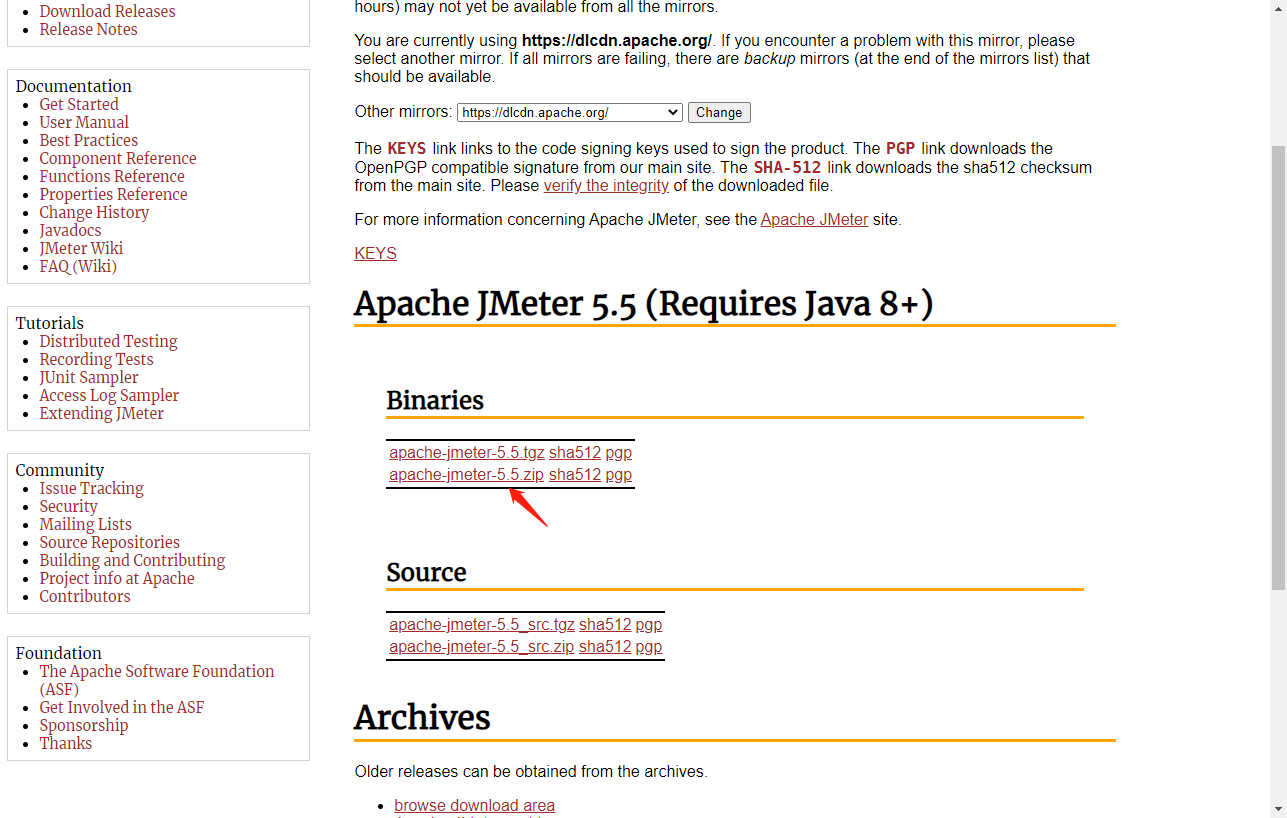The height and width of the screenshot is (818, 1287).
Task: Open the Javadocs link
Action: [70, 230]
